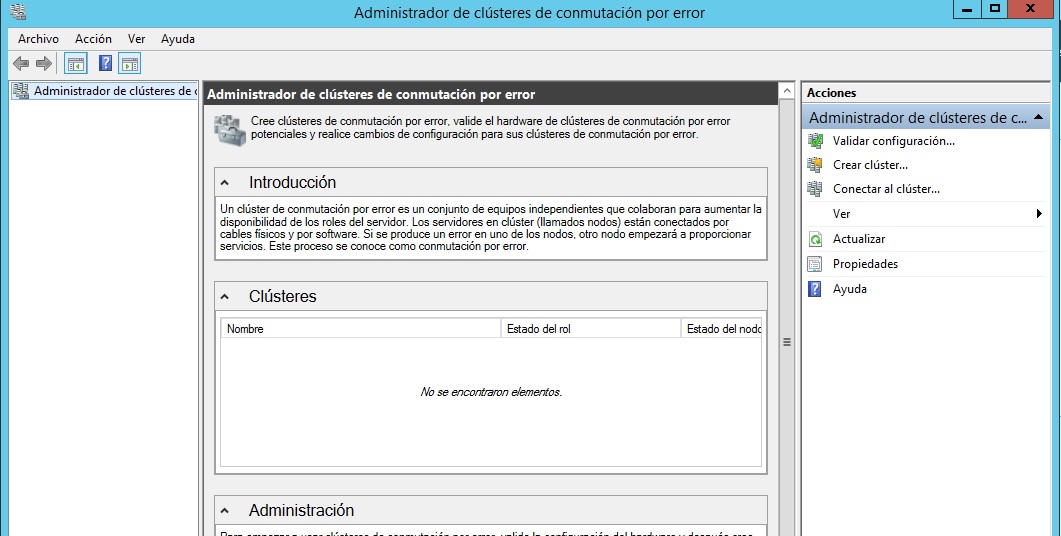Click the Conectar al clúster icon
The image size is (1061, 536).
[x=816, y=189]
